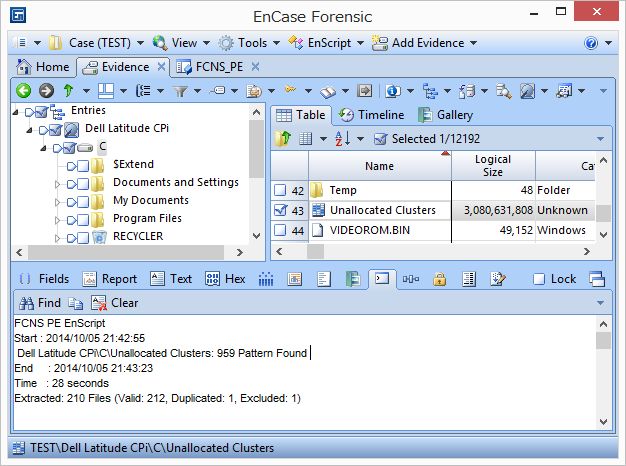Close the FCNS_PE tab
Screen dimensions: 626x466
pos(256,67)
